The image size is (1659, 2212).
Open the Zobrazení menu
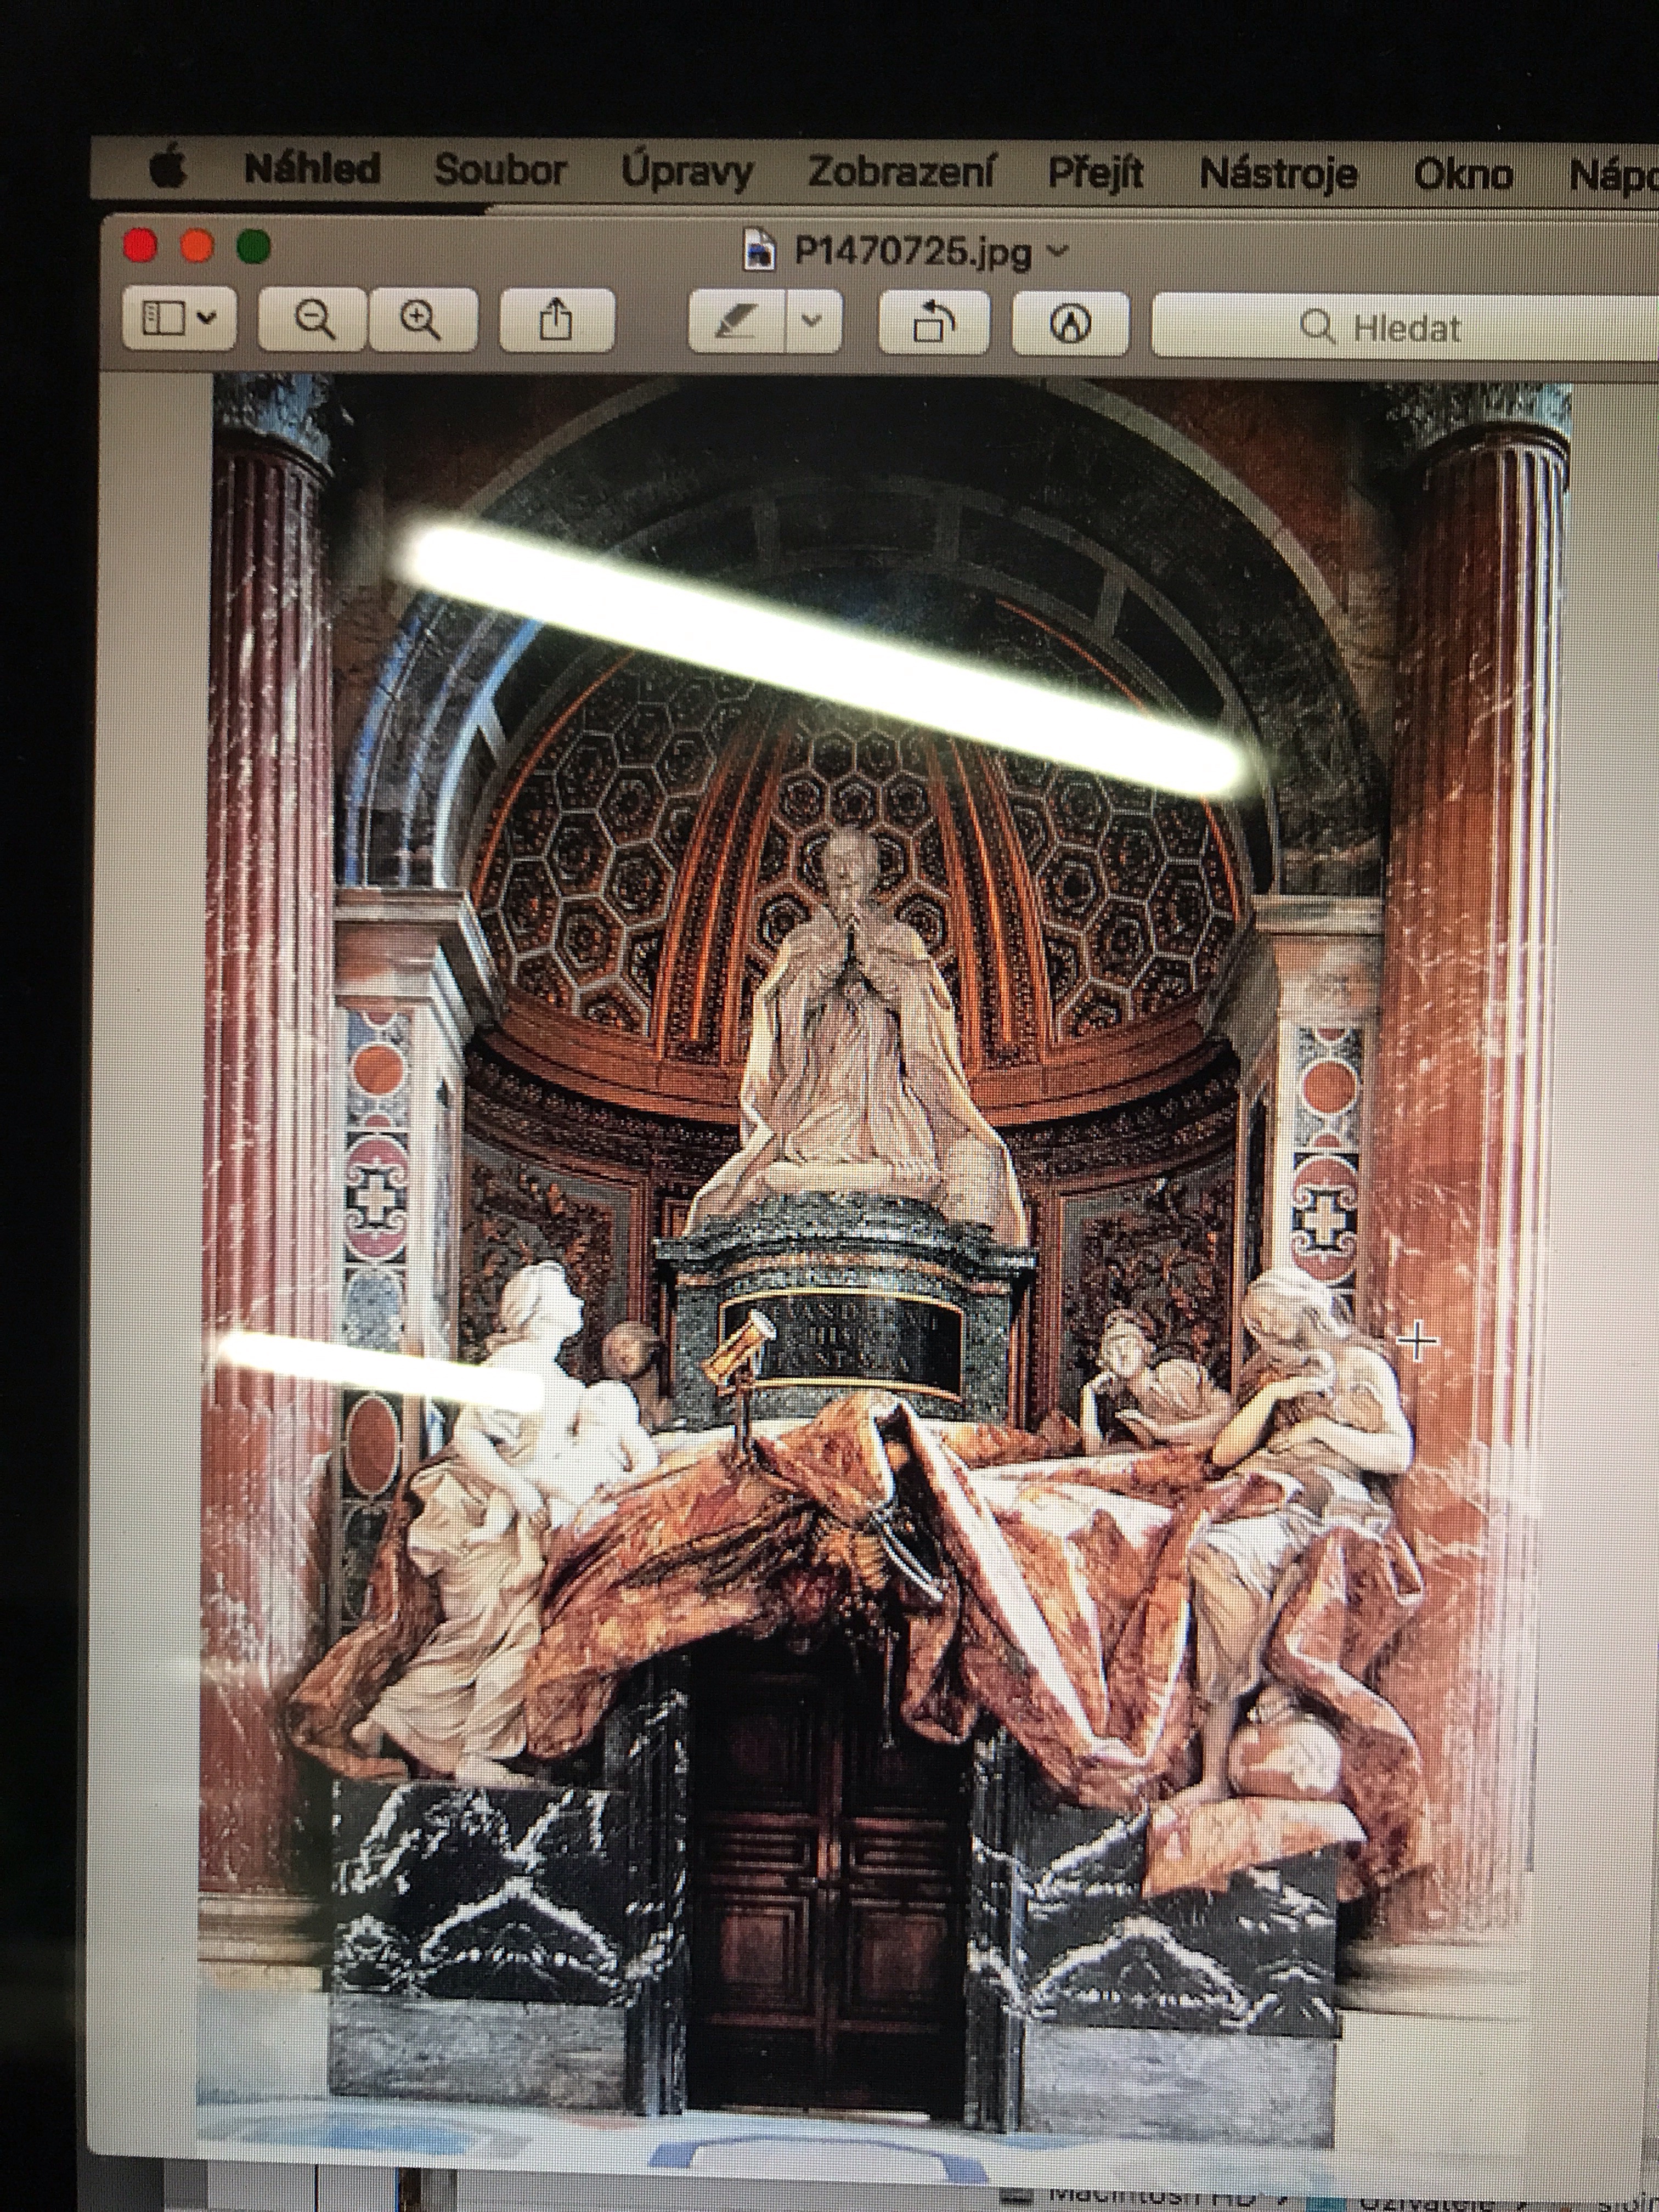pos(901,172)
